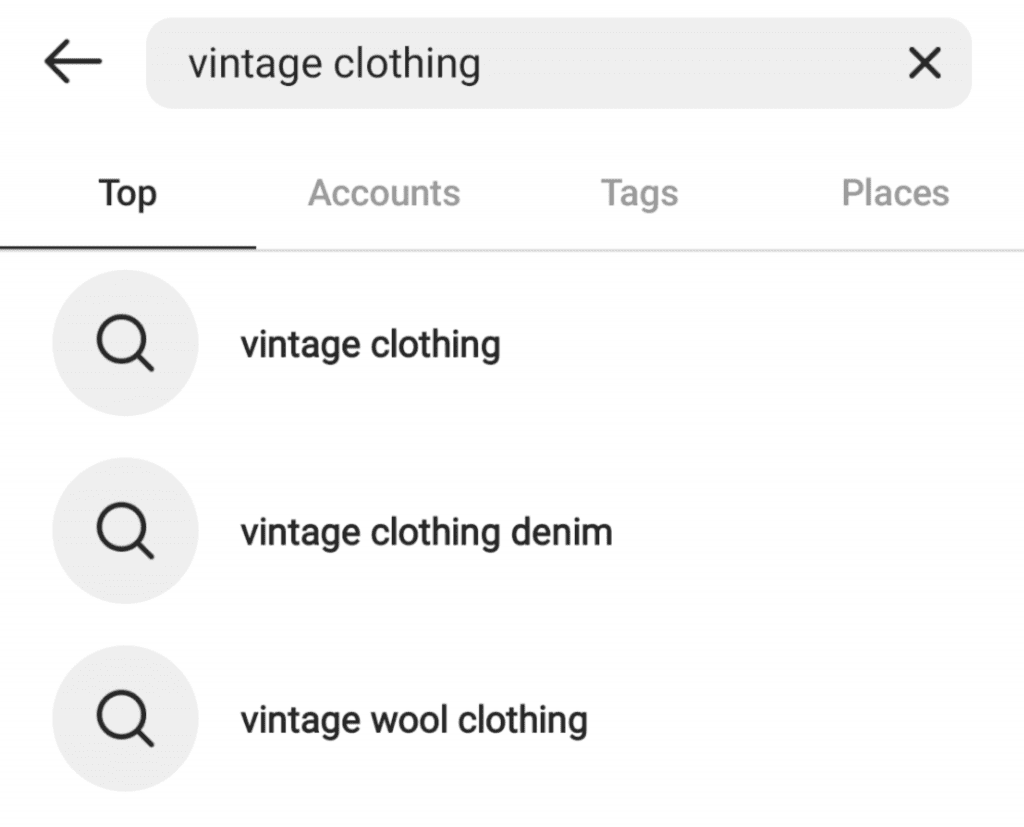Go back using the left arrow
The width and height of the screenshot is (1024, 827).
[73, 63]
